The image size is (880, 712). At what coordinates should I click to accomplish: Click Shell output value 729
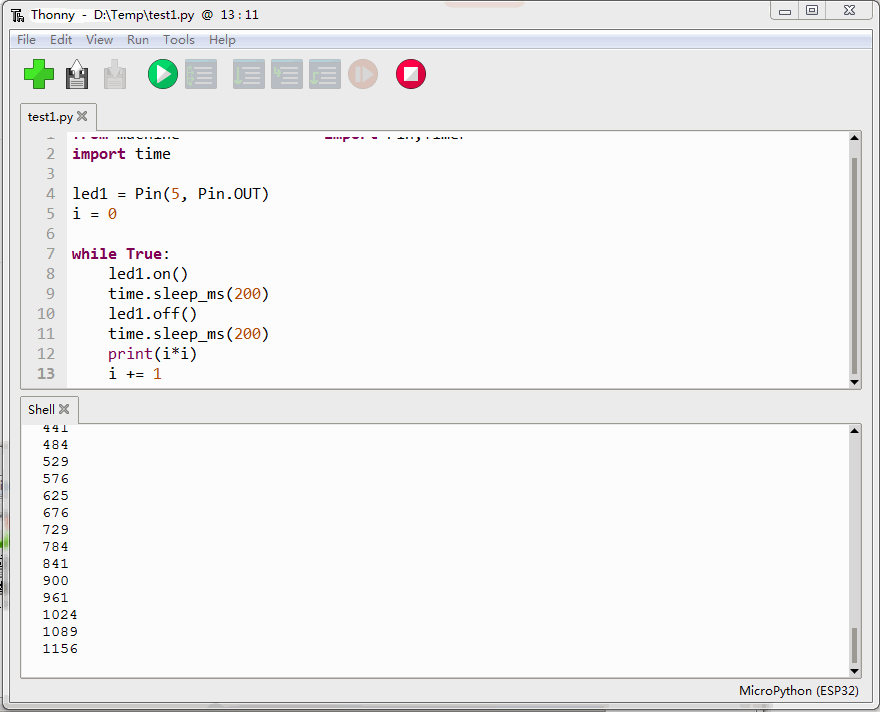coord(56,530)
